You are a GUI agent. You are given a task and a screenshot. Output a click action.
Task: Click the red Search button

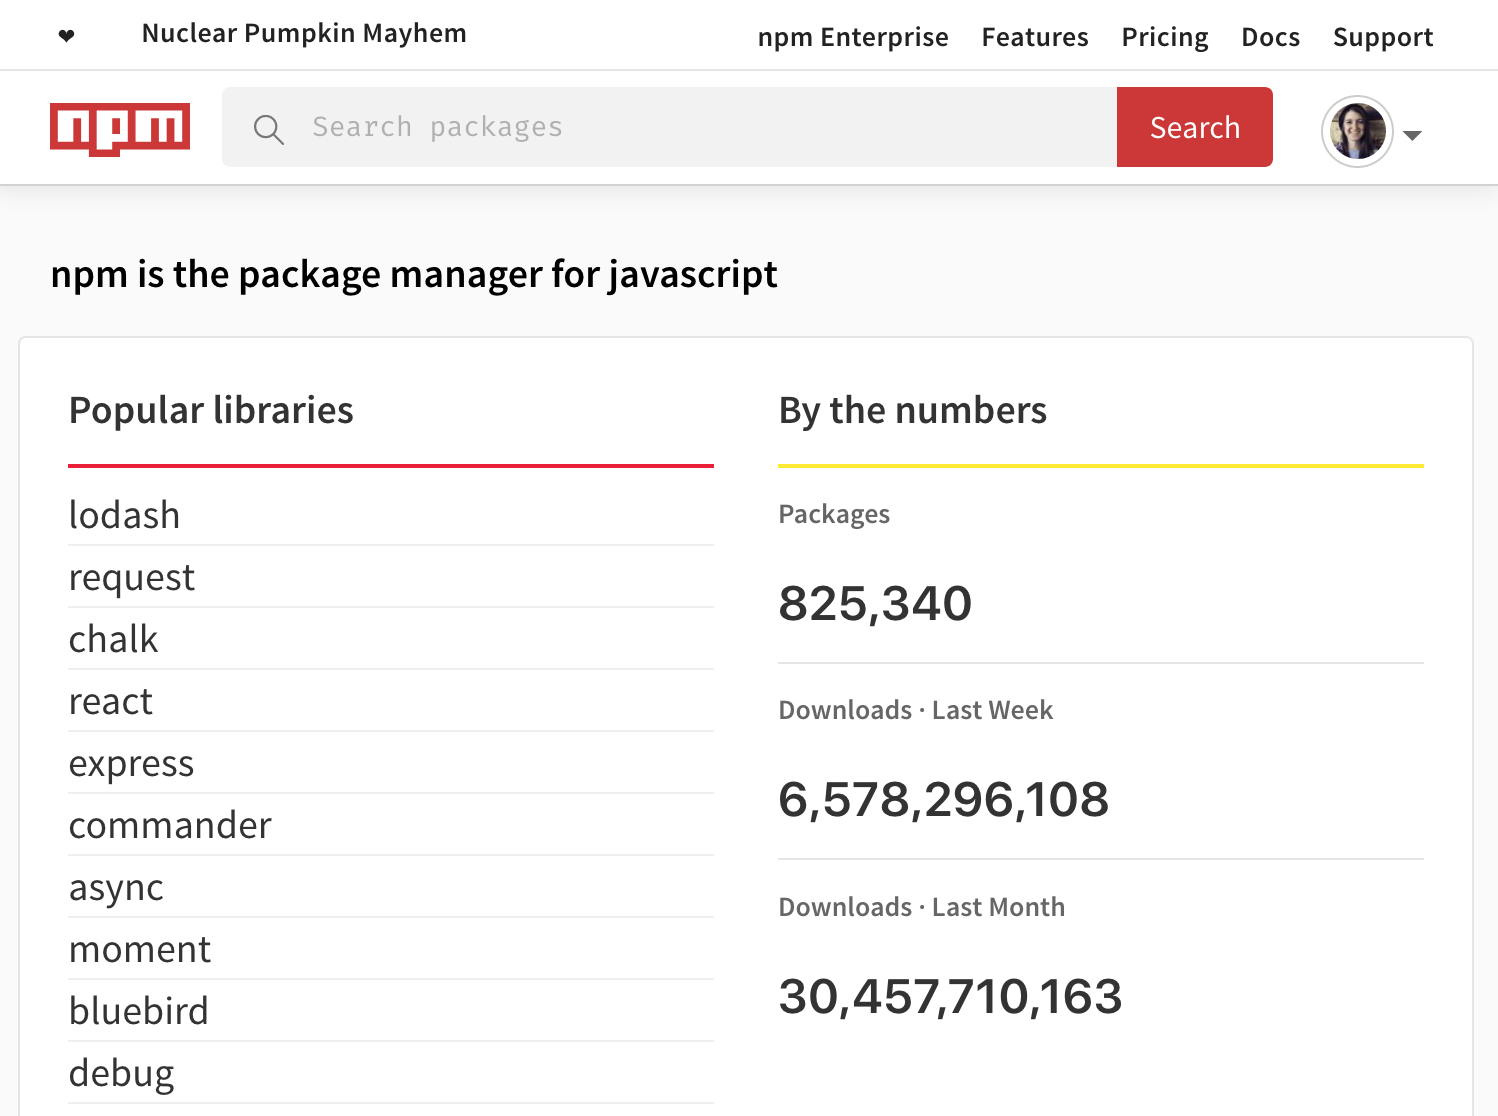coord(1195,127)
